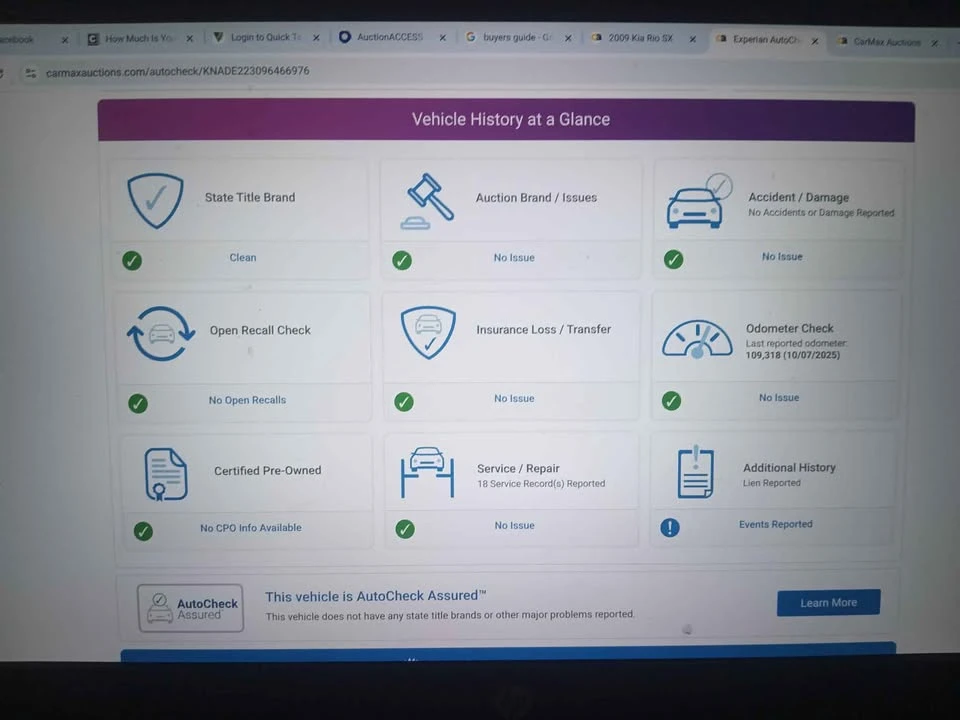Click green checkmark beside Clean status
The image size is (960, 720).
click(x=132, y=260)
